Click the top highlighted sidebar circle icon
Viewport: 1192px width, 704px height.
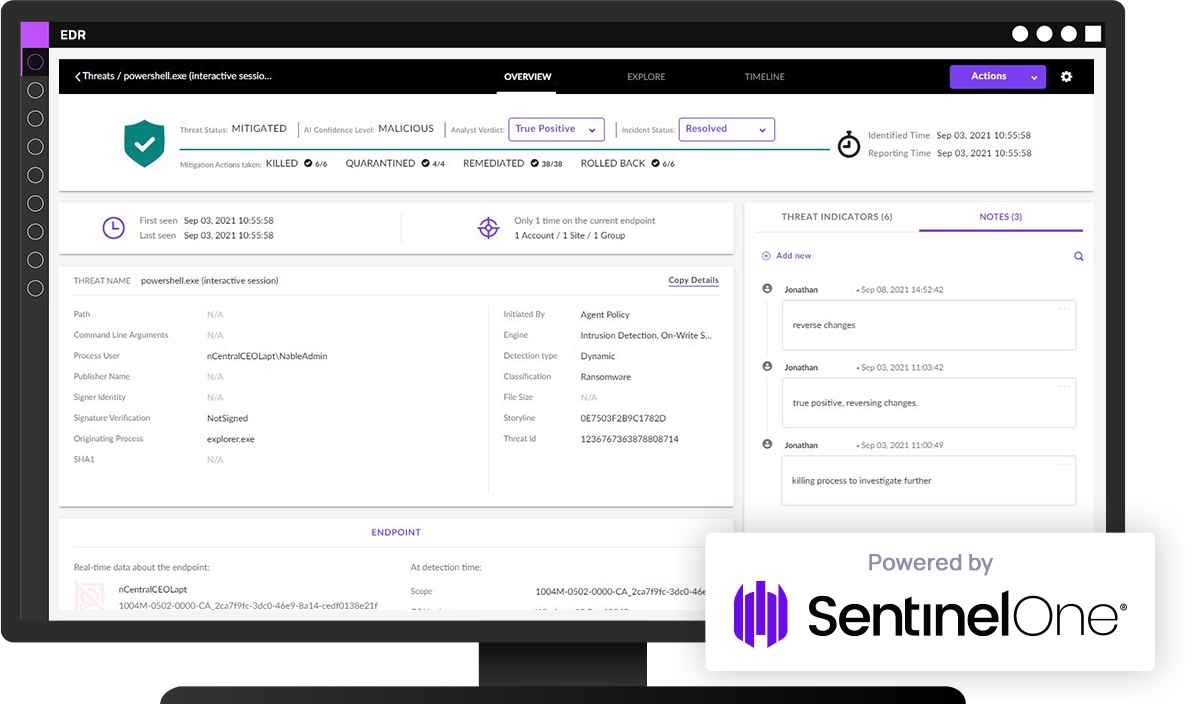(35, 61)
